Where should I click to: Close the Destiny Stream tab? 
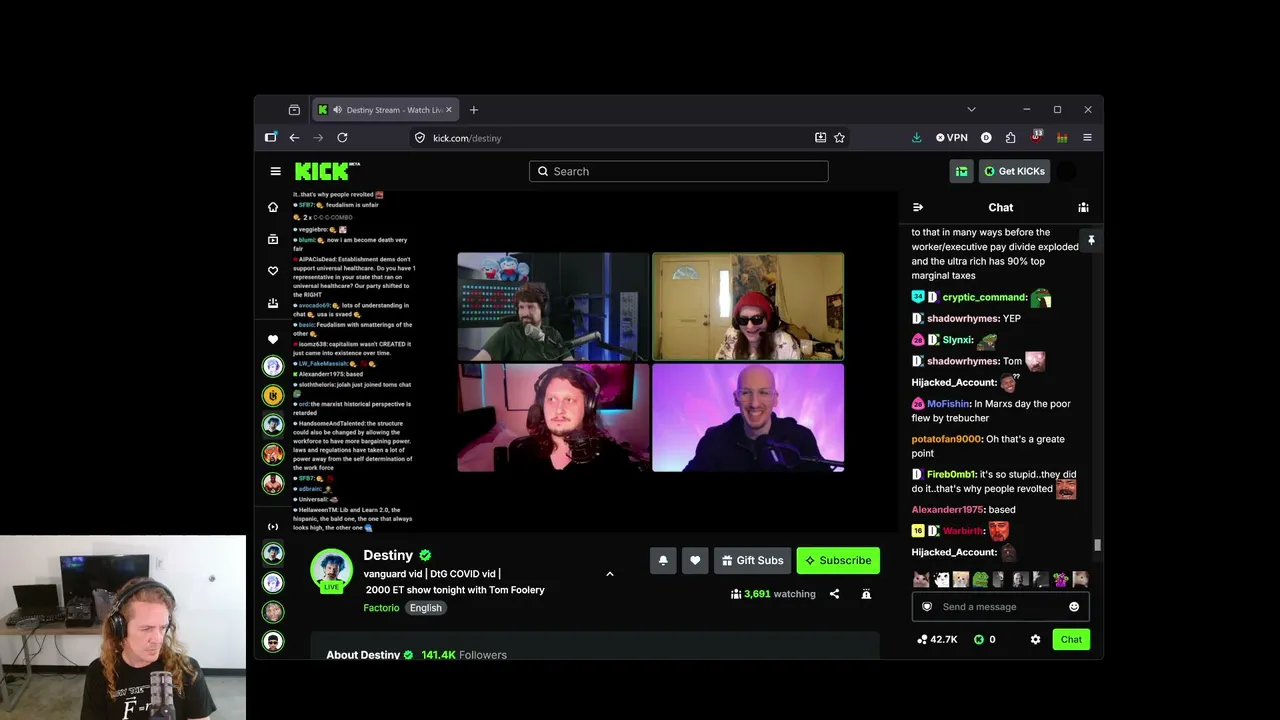pyautogui.click(x=449, y=110)
